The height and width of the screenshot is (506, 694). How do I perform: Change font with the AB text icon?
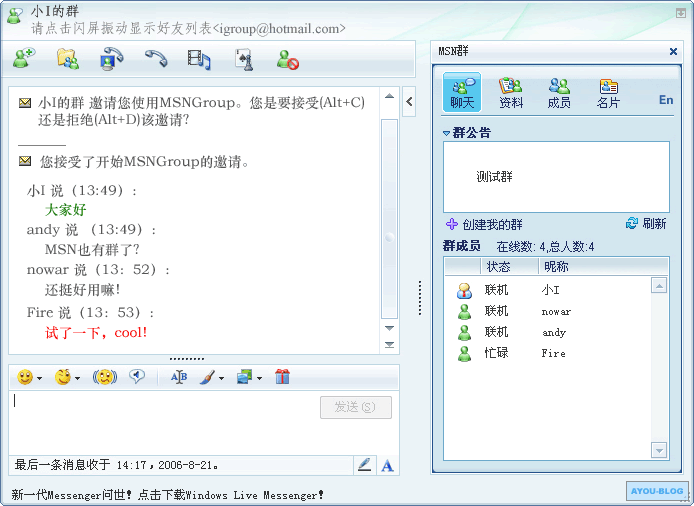[179, 377]
